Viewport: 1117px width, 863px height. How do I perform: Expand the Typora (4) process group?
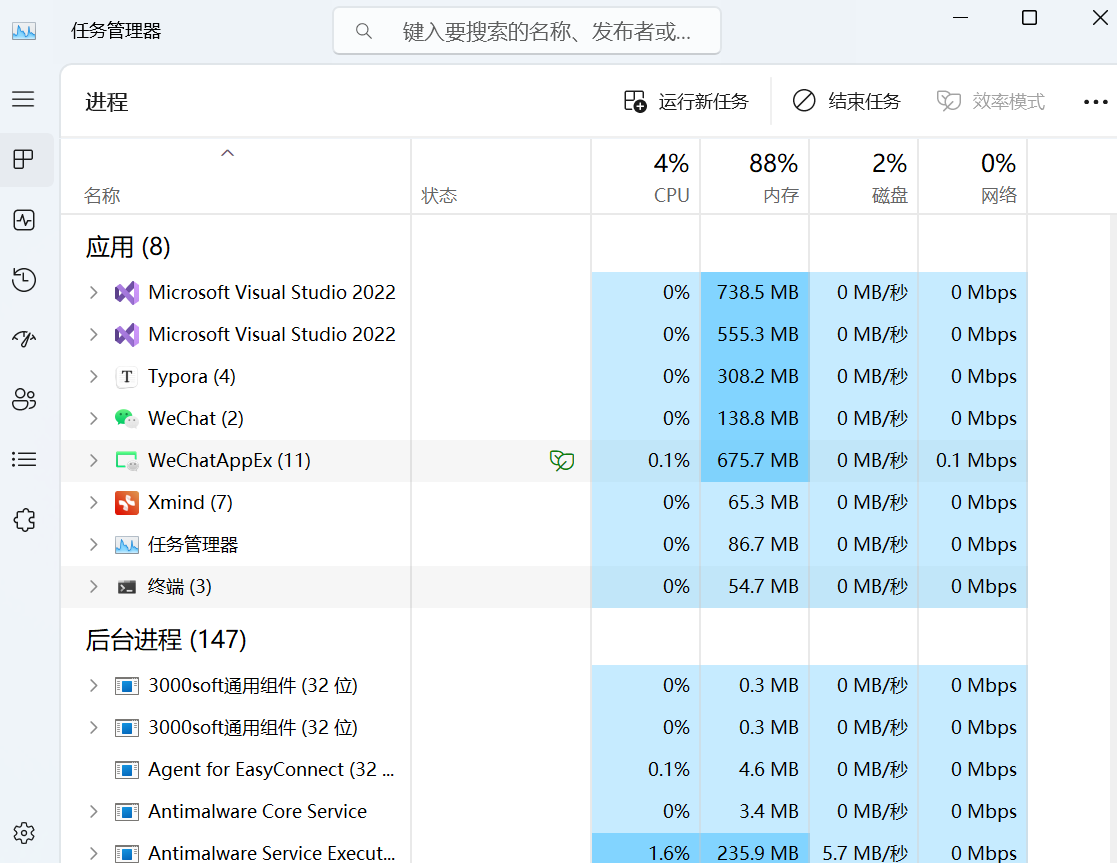click(93, 376)
